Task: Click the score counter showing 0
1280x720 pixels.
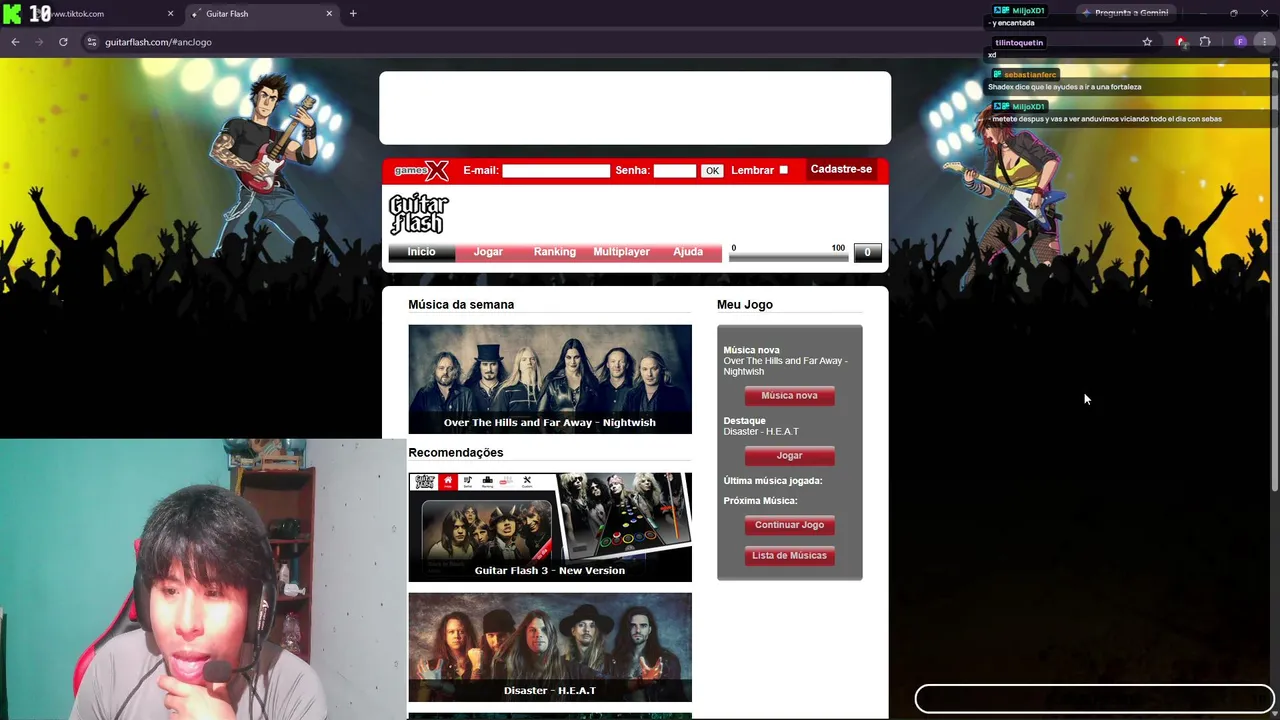Action: (868, 252)
